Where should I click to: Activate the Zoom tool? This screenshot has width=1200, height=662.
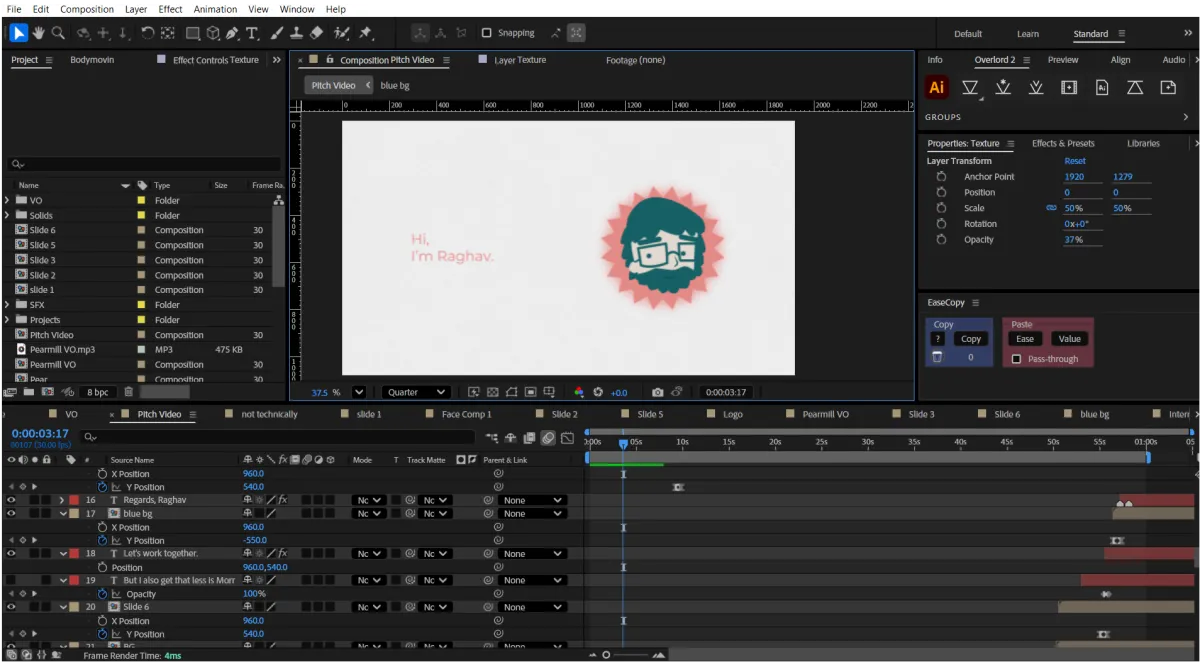(58, 32)
